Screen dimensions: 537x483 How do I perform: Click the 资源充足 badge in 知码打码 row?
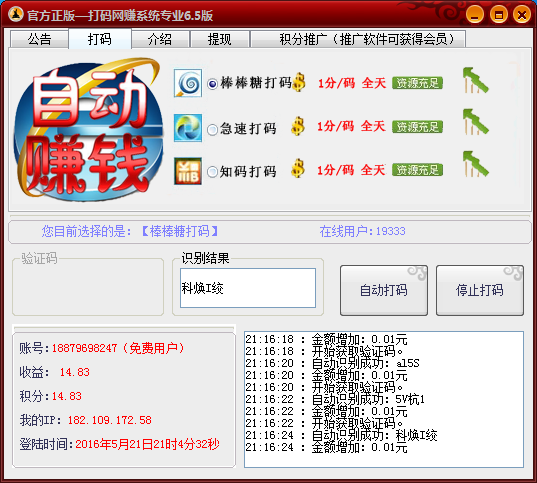click(417, 170)
